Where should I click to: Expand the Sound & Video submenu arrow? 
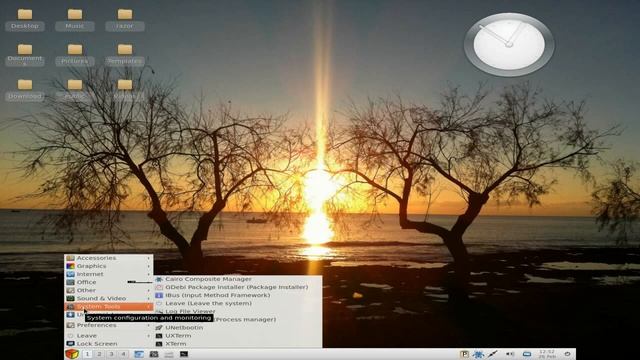pyautogui.click(x=149, y=299)
